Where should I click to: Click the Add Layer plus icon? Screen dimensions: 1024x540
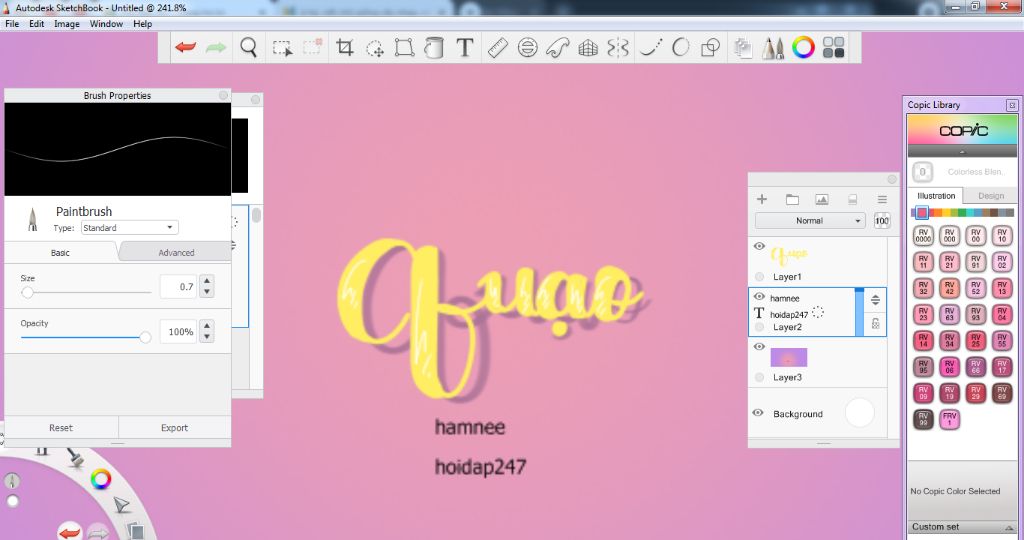761,199
